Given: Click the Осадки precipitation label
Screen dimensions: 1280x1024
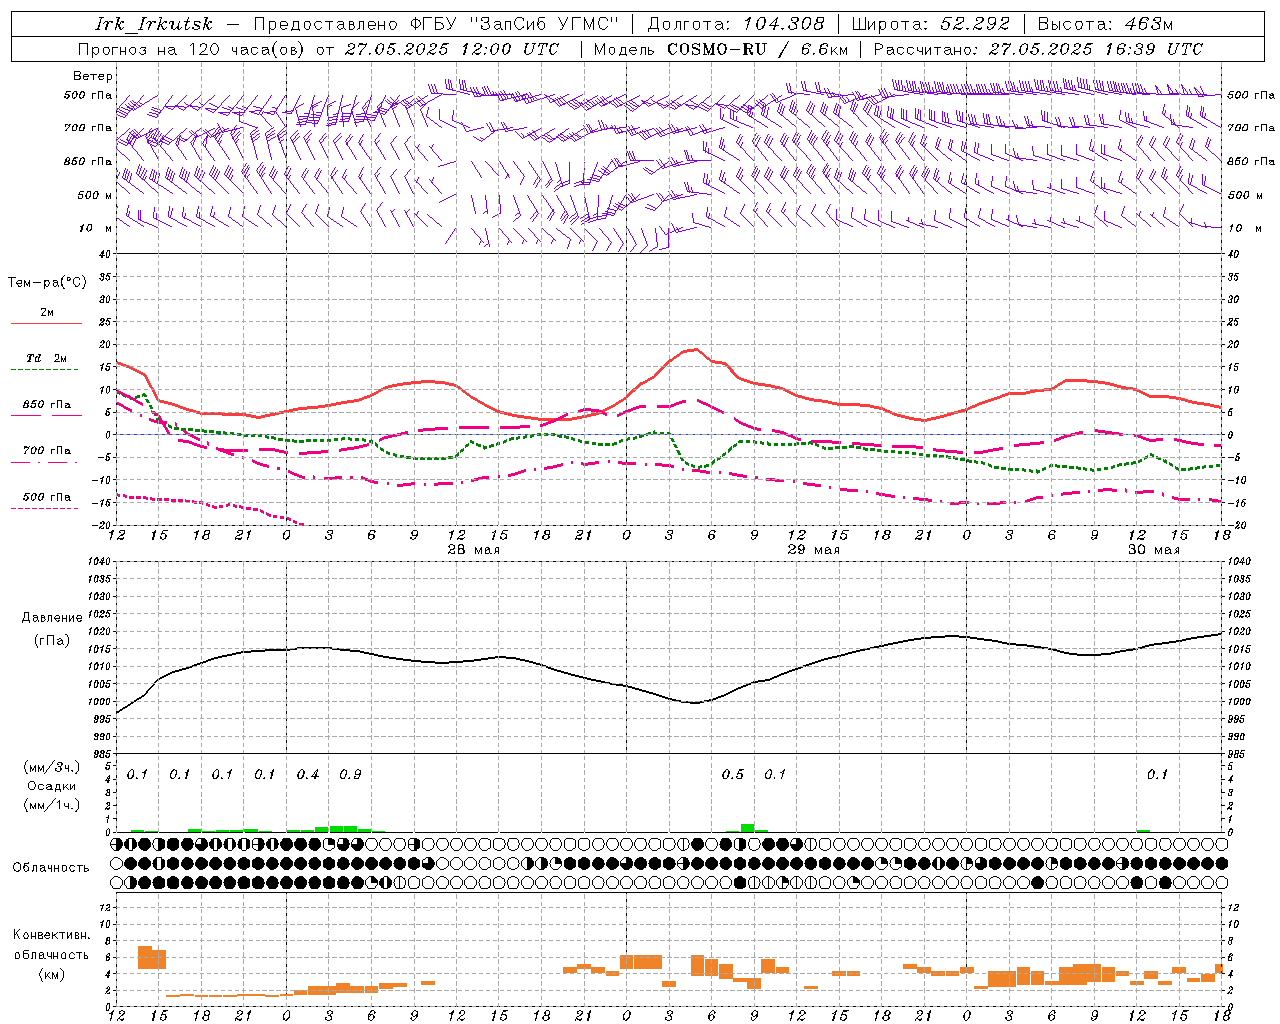Looking at the screenshot, I should click(51, 786).
